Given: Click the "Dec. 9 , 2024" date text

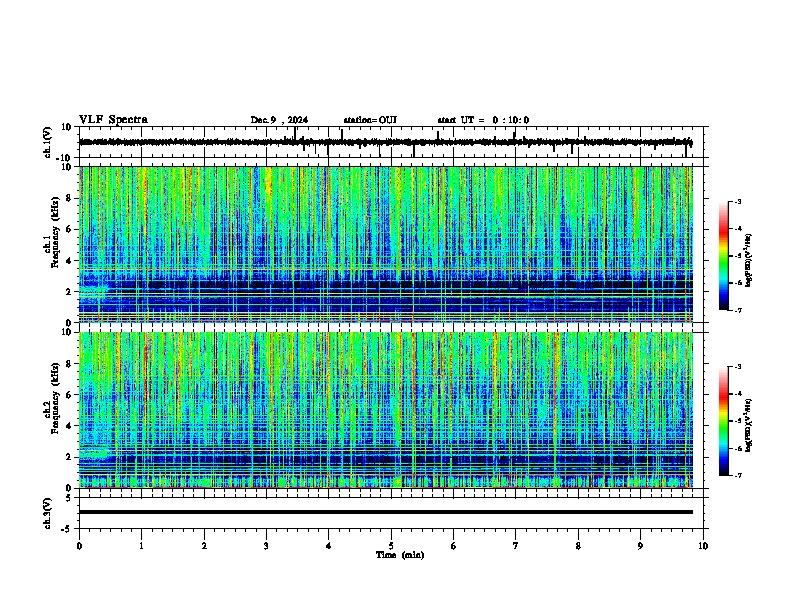Looking at the screenshot, I should tap(279, 120).
